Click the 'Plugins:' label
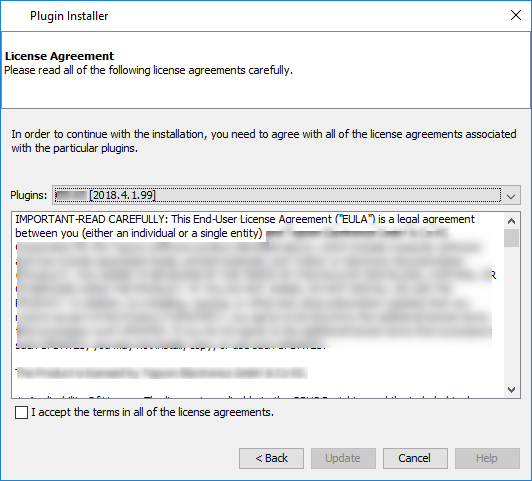 pos(28,195)
